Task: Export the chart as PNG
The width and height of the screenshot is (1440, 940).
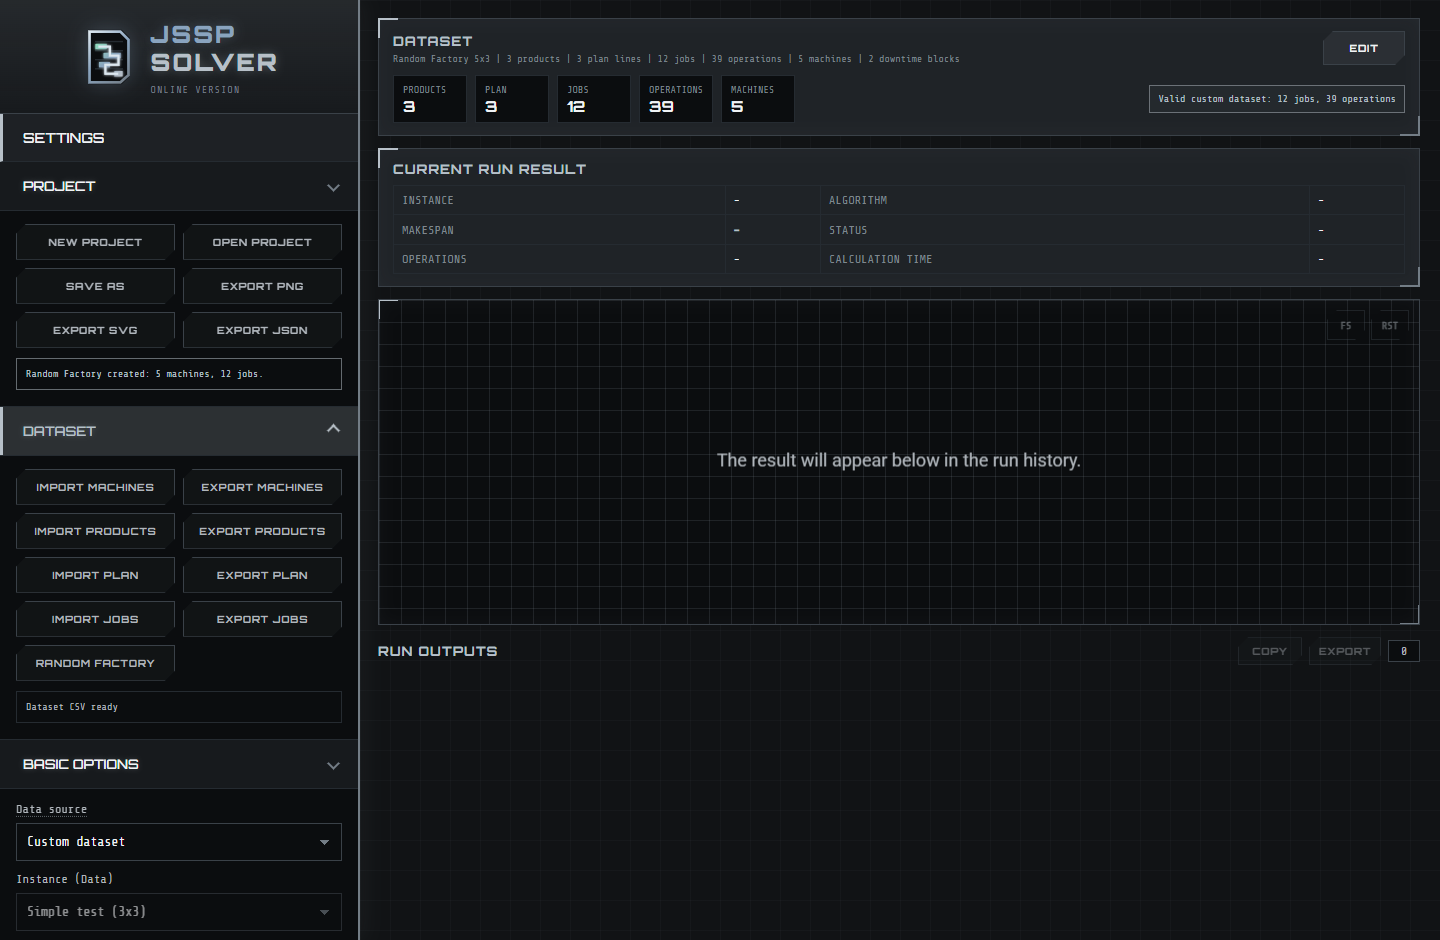Action: coord(262,286)
